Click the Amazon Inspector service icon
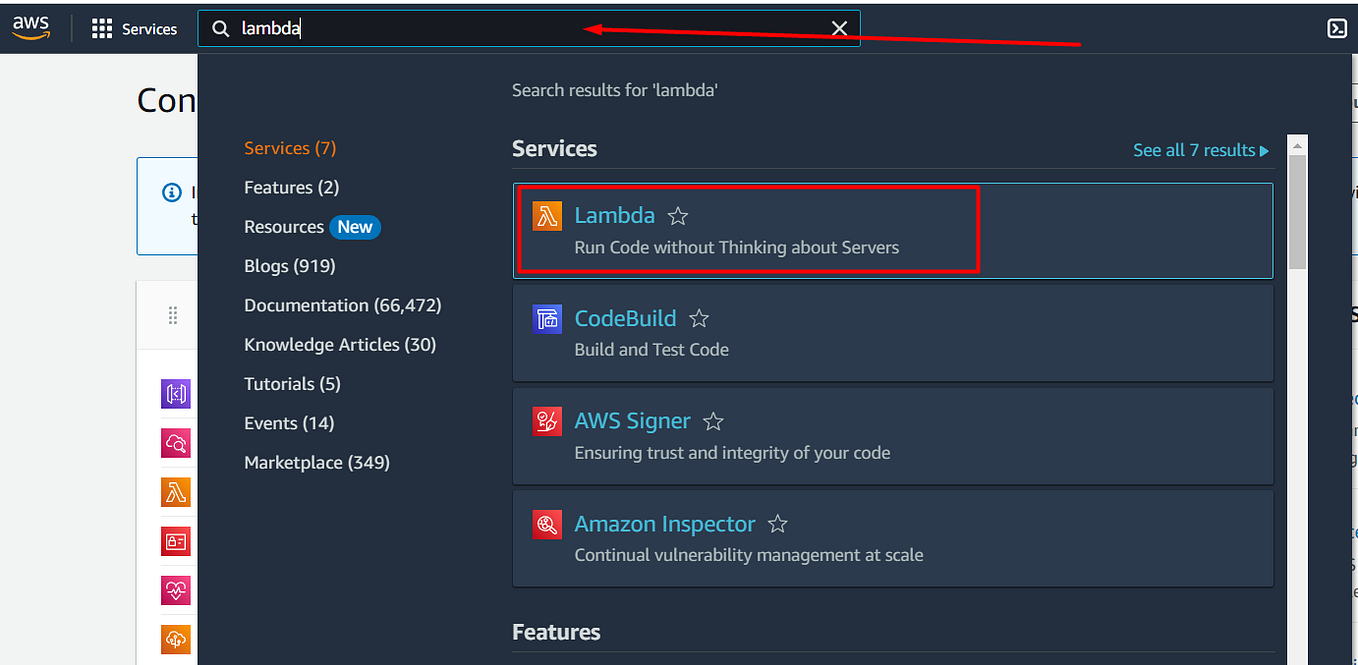 (x=547, y=524)
